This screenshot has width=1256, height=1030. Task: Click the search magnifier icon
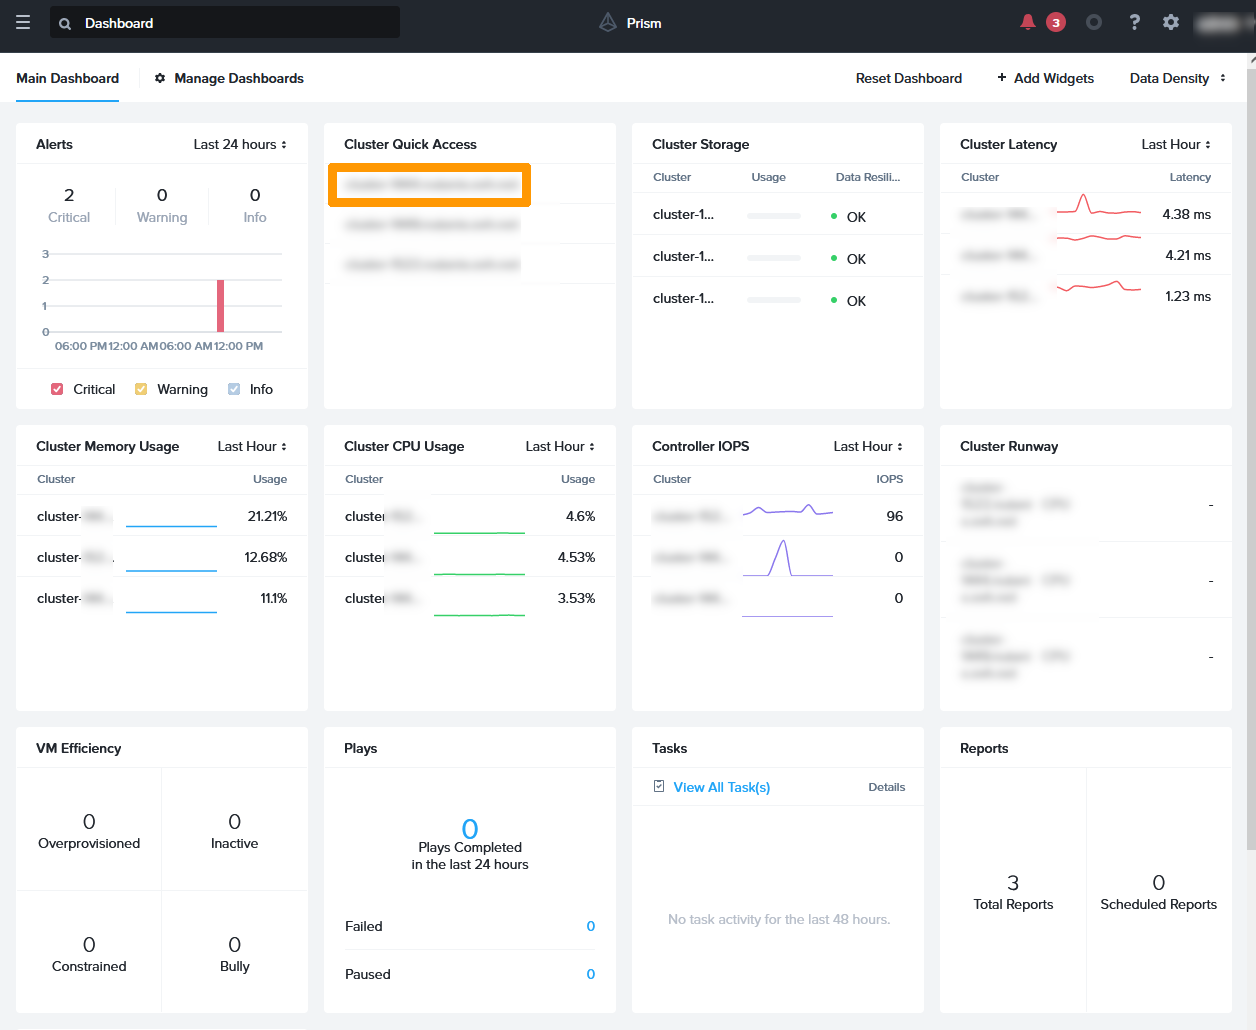[x=65, y=23]
